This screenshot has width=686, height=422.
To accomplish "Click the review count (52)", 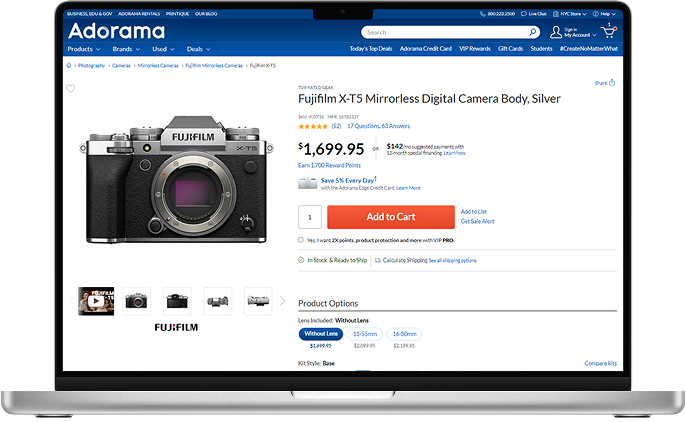I will point(336,126).
